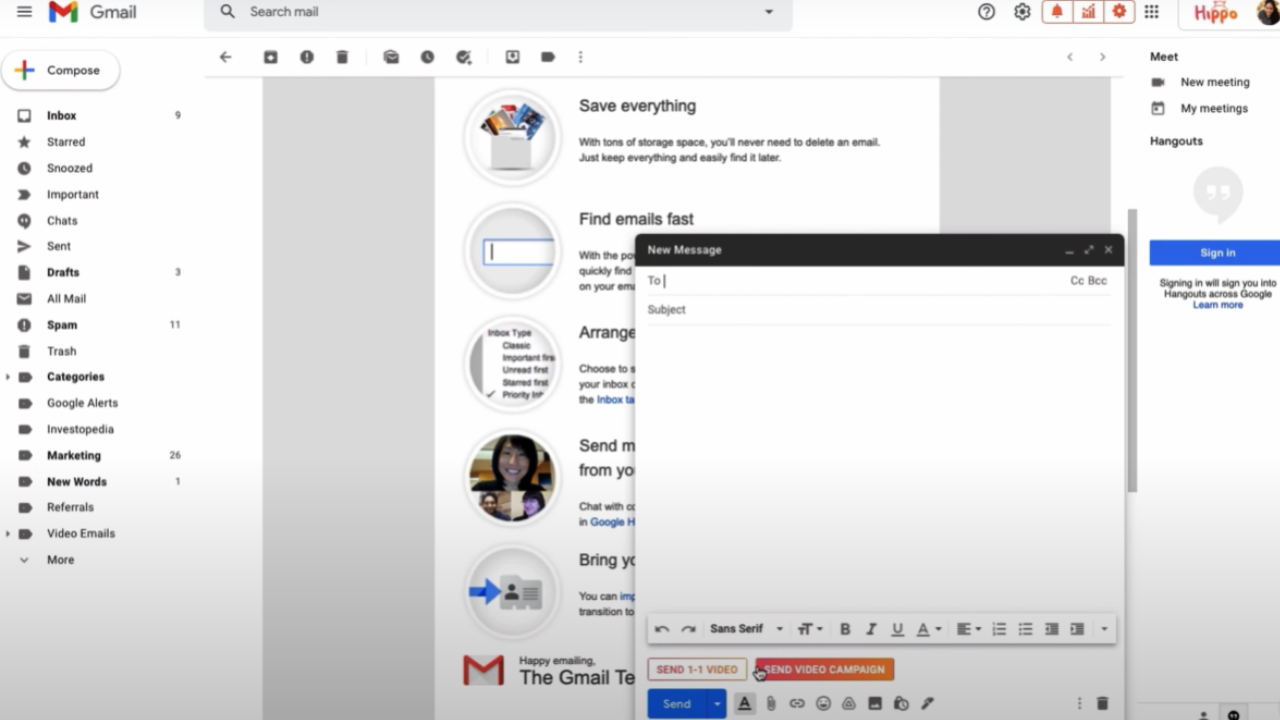Viewport: 1280px width, 720px height.
Task: Open the Learn more link
Action: coord(1217,305)
